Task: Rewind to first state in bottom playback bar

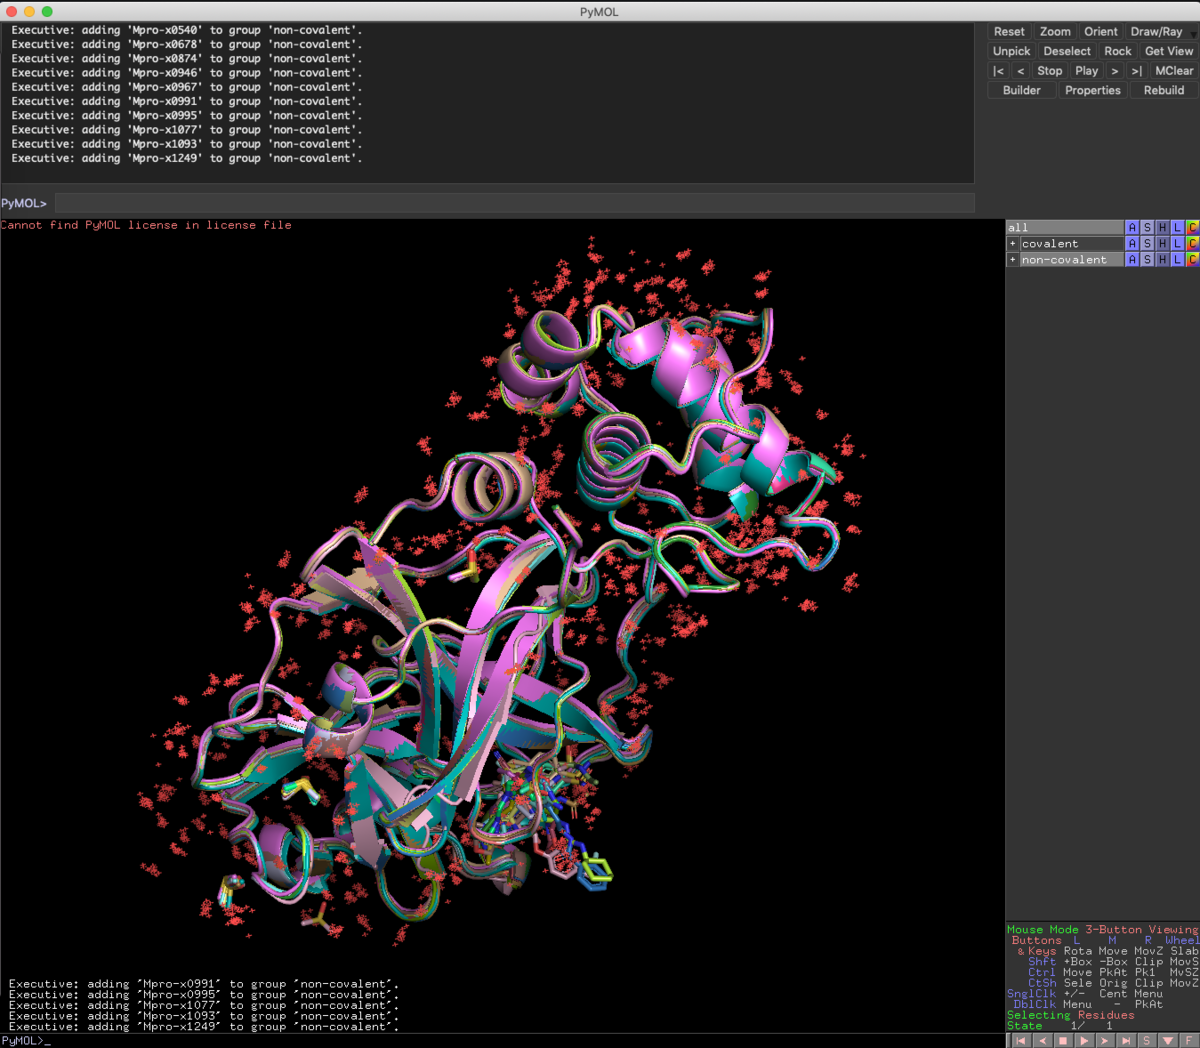Action: click(1021, 1040)
